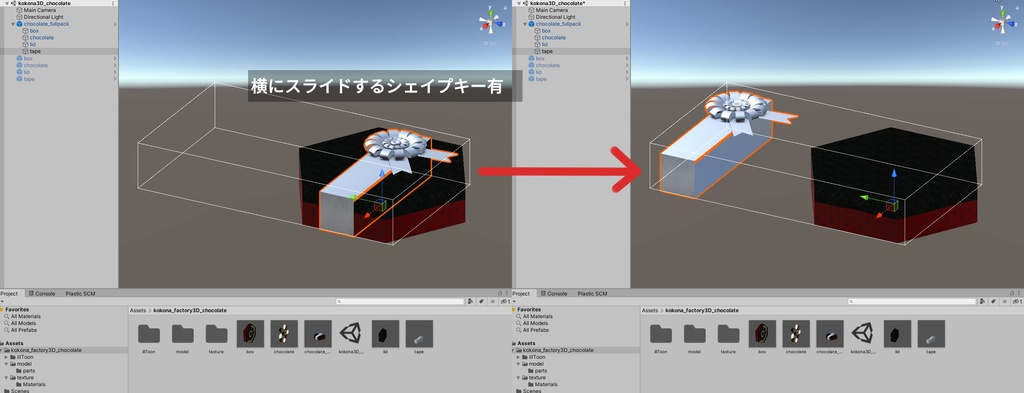
Task: Open chocolate_fullpack prefab chevron in right editor
Action: coord(627,24)
